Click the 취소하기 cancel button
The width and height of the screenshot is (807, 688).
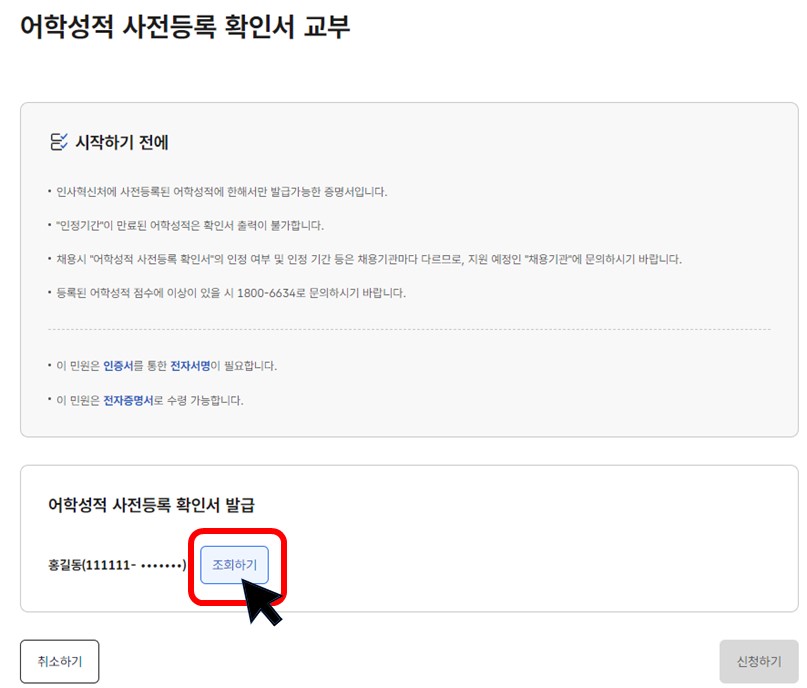click(60, 661)
